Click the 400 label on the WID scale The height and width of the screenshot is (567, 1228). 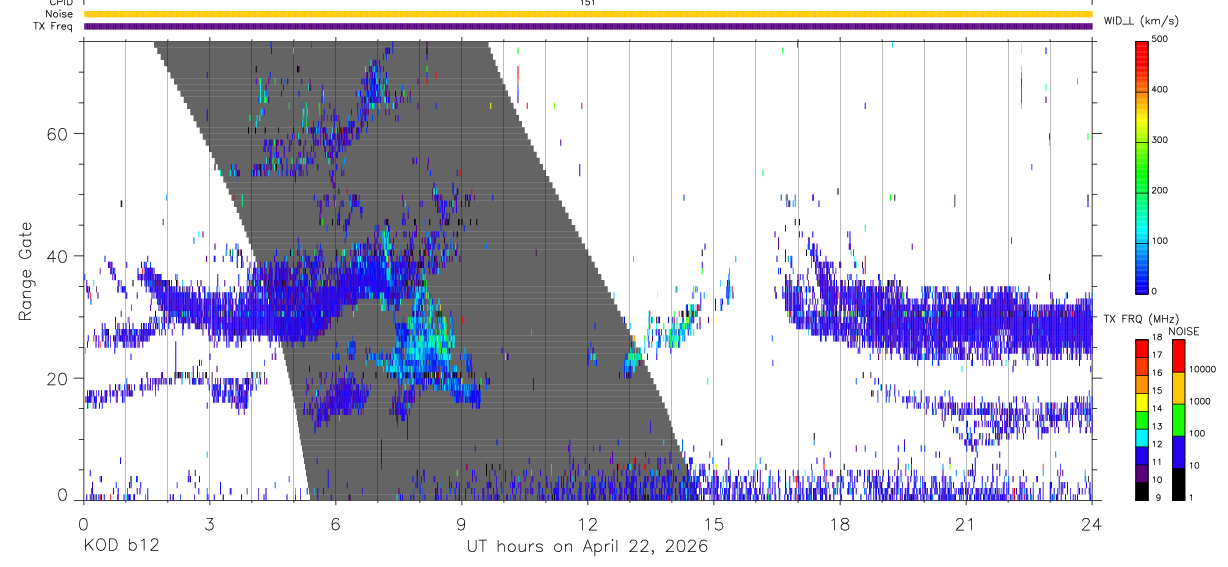(x=1162, y=90)
